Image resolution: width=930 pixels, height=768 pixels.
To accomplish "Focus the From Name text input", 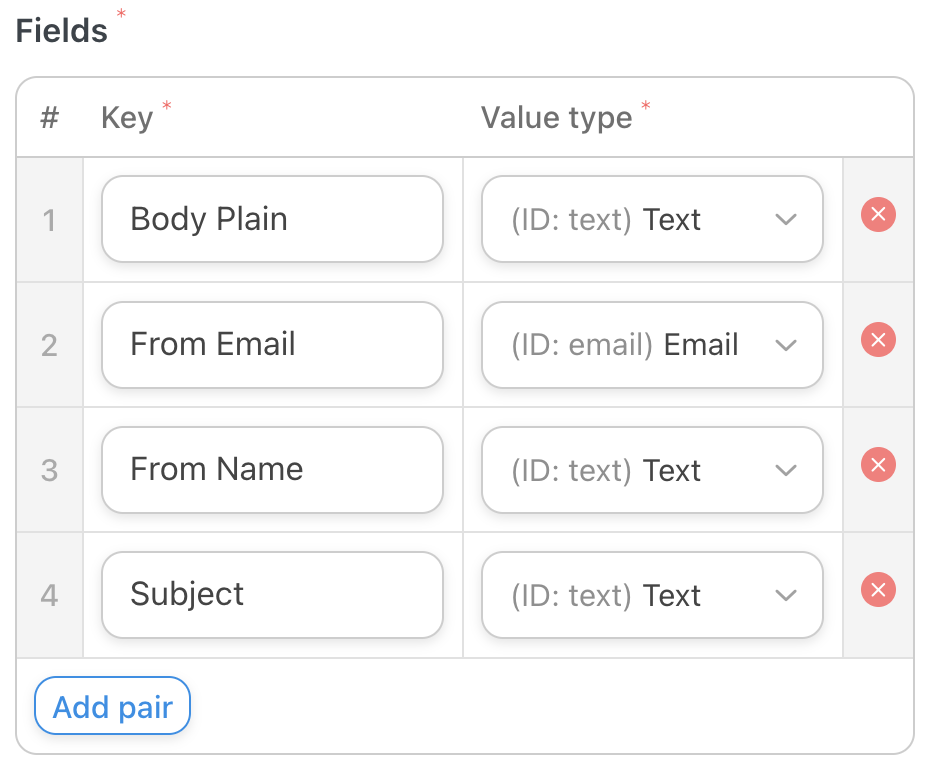I will pyautogui.click(x=272, y=469).
